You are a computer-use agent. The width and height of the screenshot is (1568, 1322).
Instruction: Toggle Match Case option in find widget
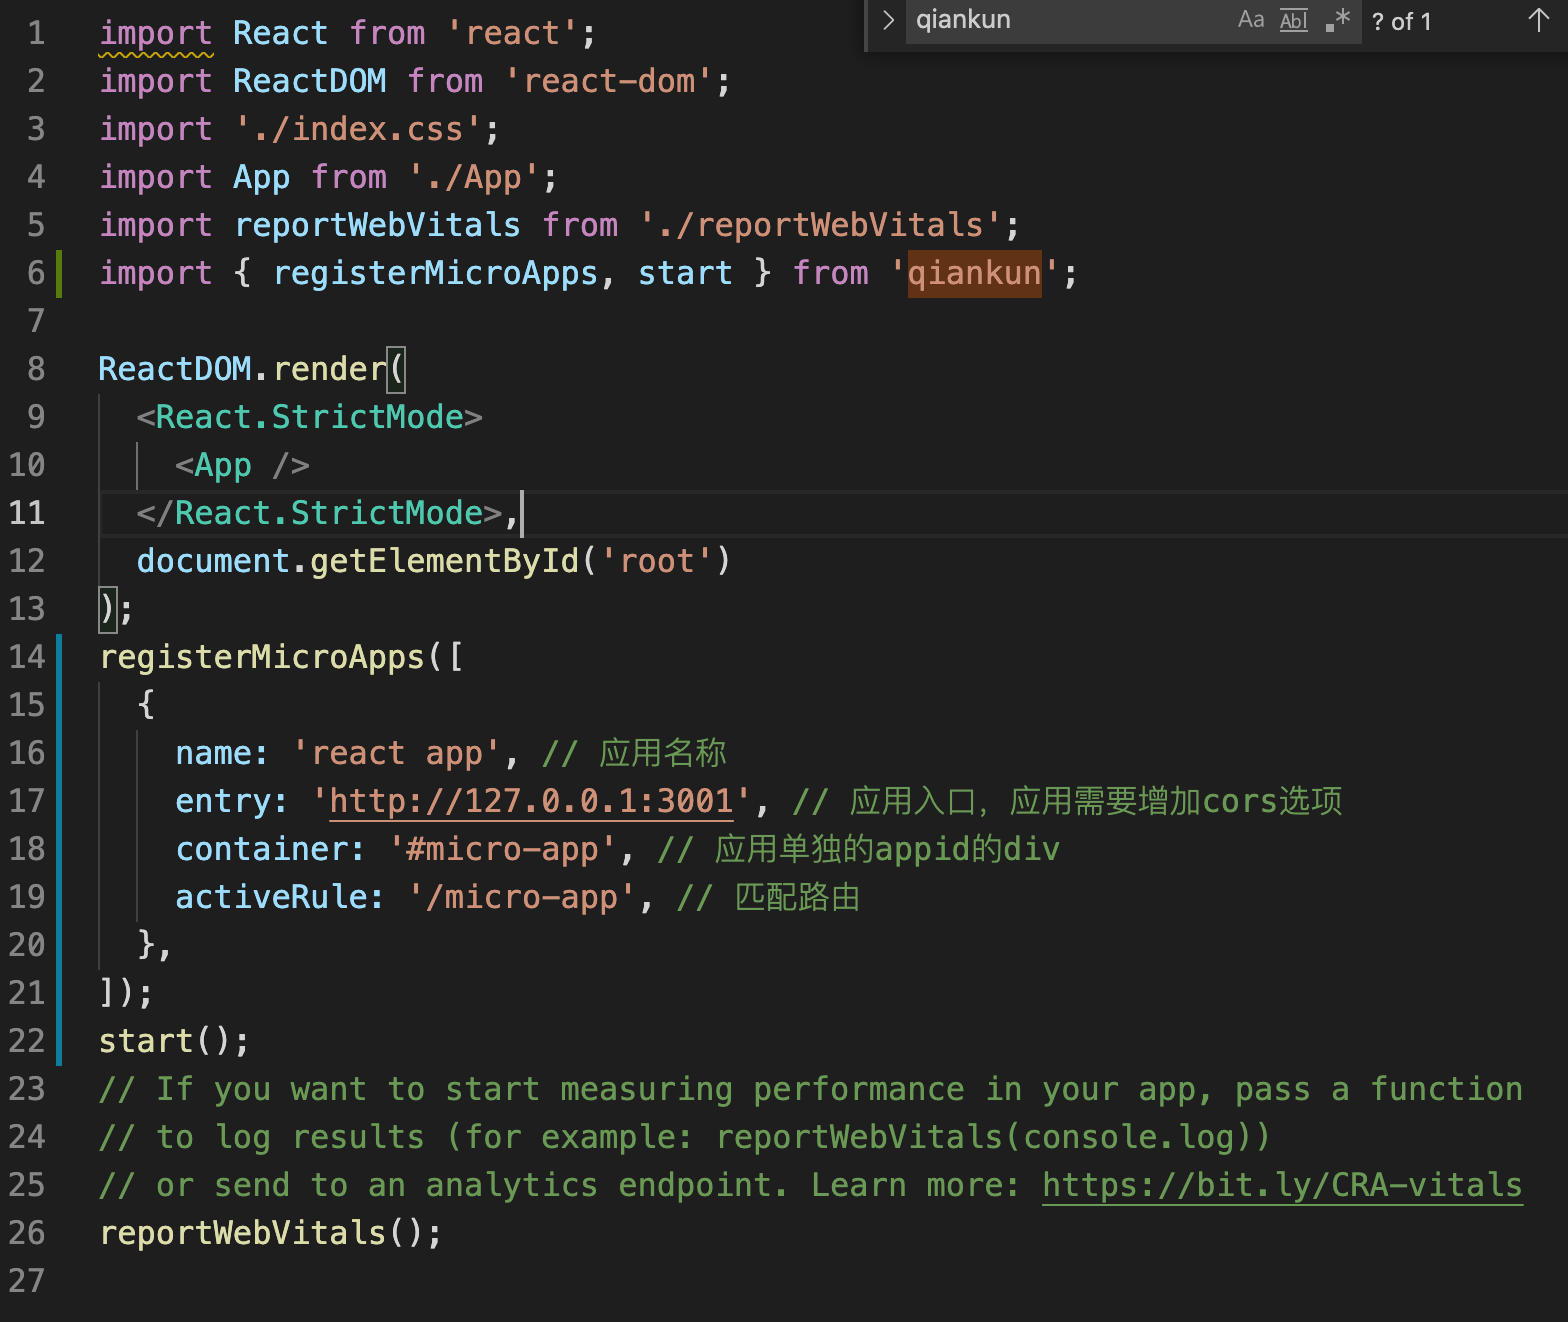coord(1251,20)
